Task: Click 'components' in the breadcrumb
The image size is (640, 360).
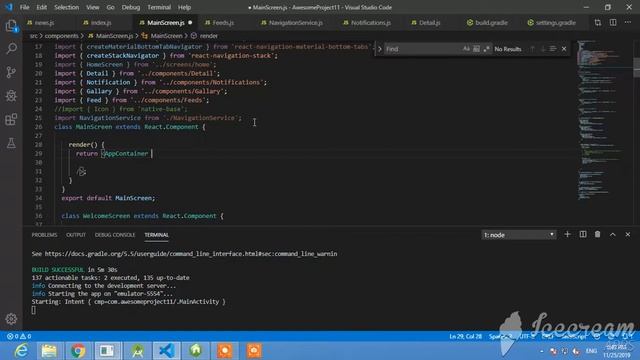Action: click(61, 36)
